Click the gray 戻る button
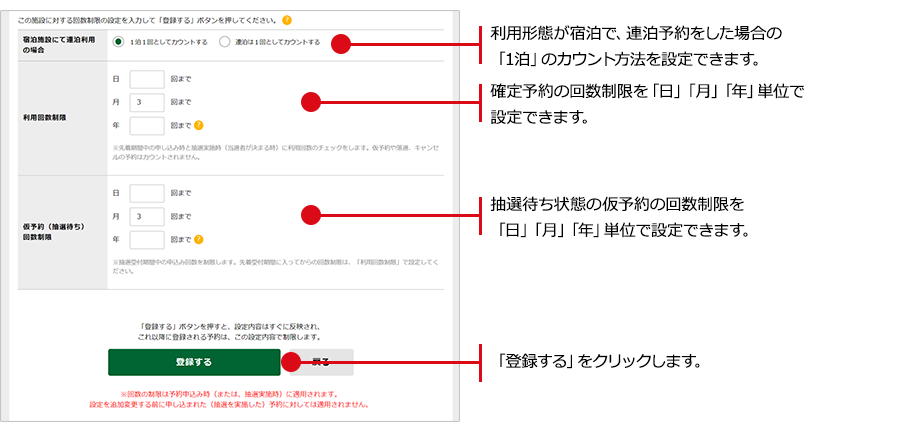Viewport: 900px width, 438px height. click(325, 361)
